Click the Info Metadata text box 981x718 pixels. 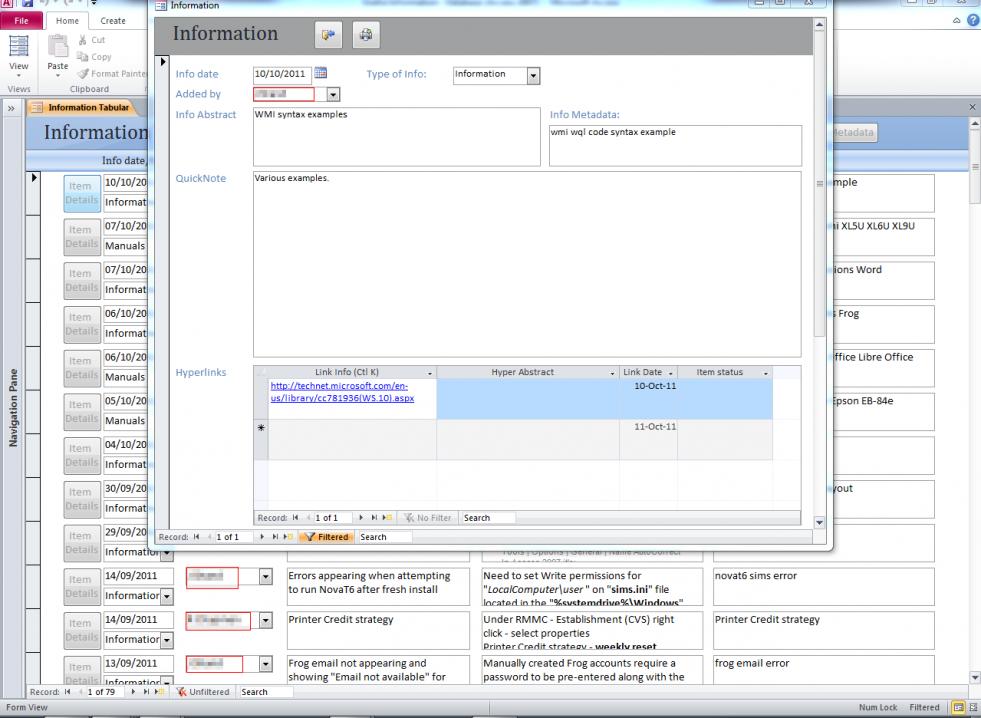(675, 146)
